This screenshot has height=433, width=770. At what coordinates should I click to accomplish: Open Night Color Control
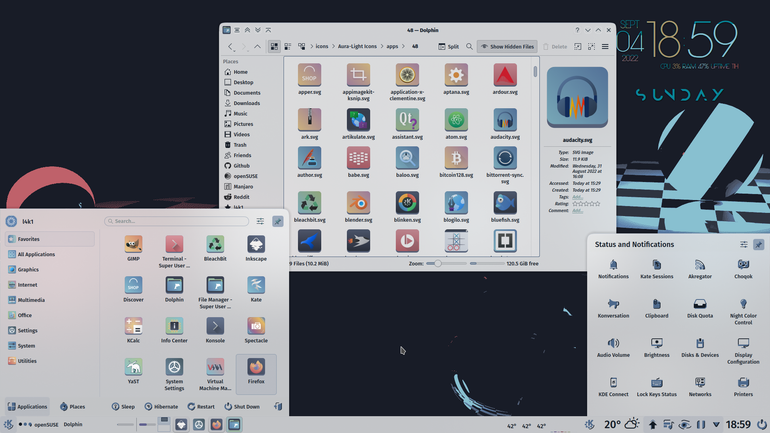click(x=743, y=311)
